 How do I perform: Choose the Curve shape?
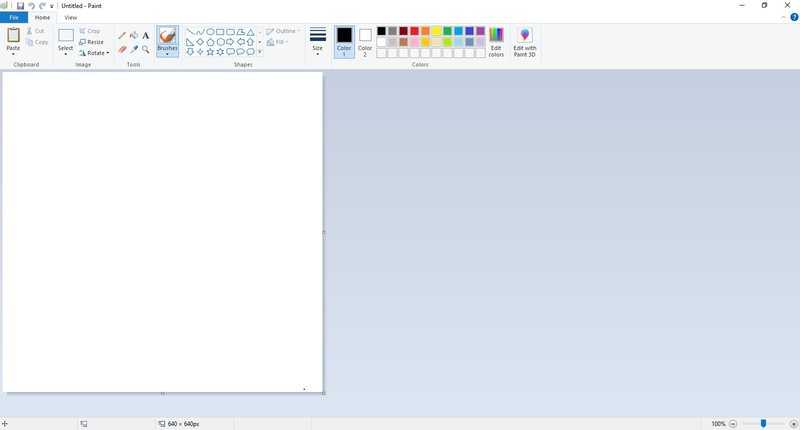pyautogui.click(x=200, y=32)
